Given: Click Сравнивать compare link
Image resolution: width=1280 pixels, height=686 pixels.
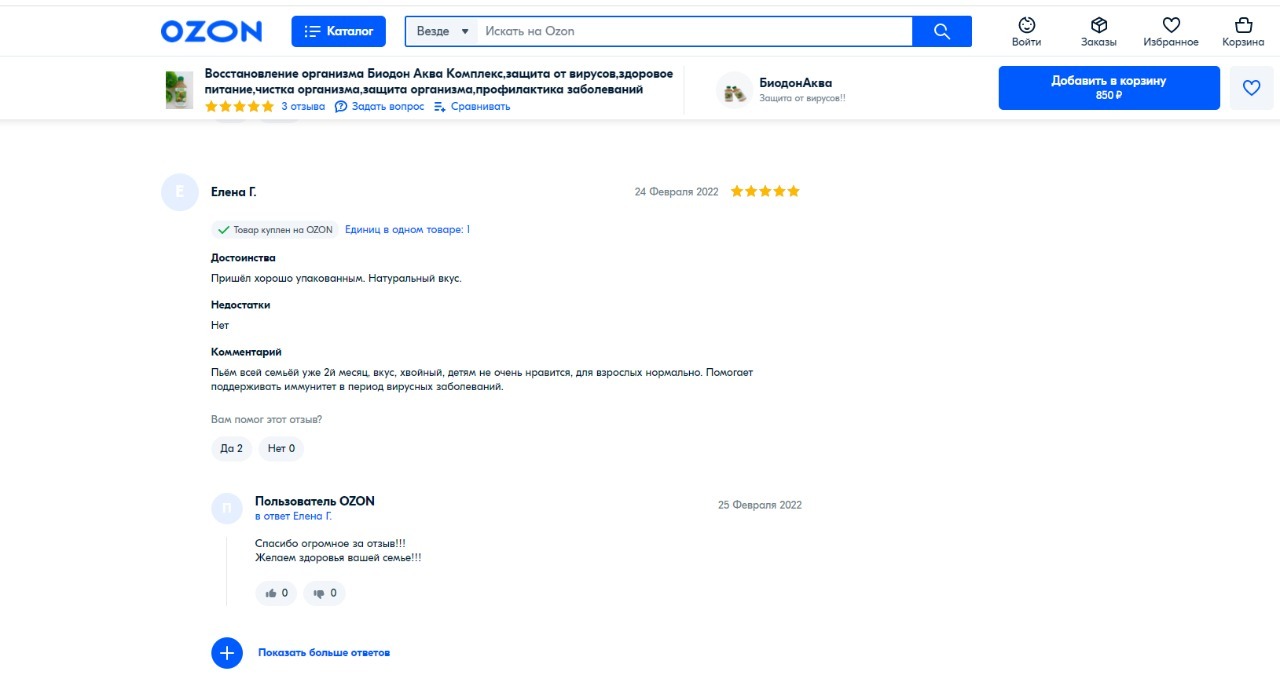Looking at the screenshot, I should click(472, 107).
